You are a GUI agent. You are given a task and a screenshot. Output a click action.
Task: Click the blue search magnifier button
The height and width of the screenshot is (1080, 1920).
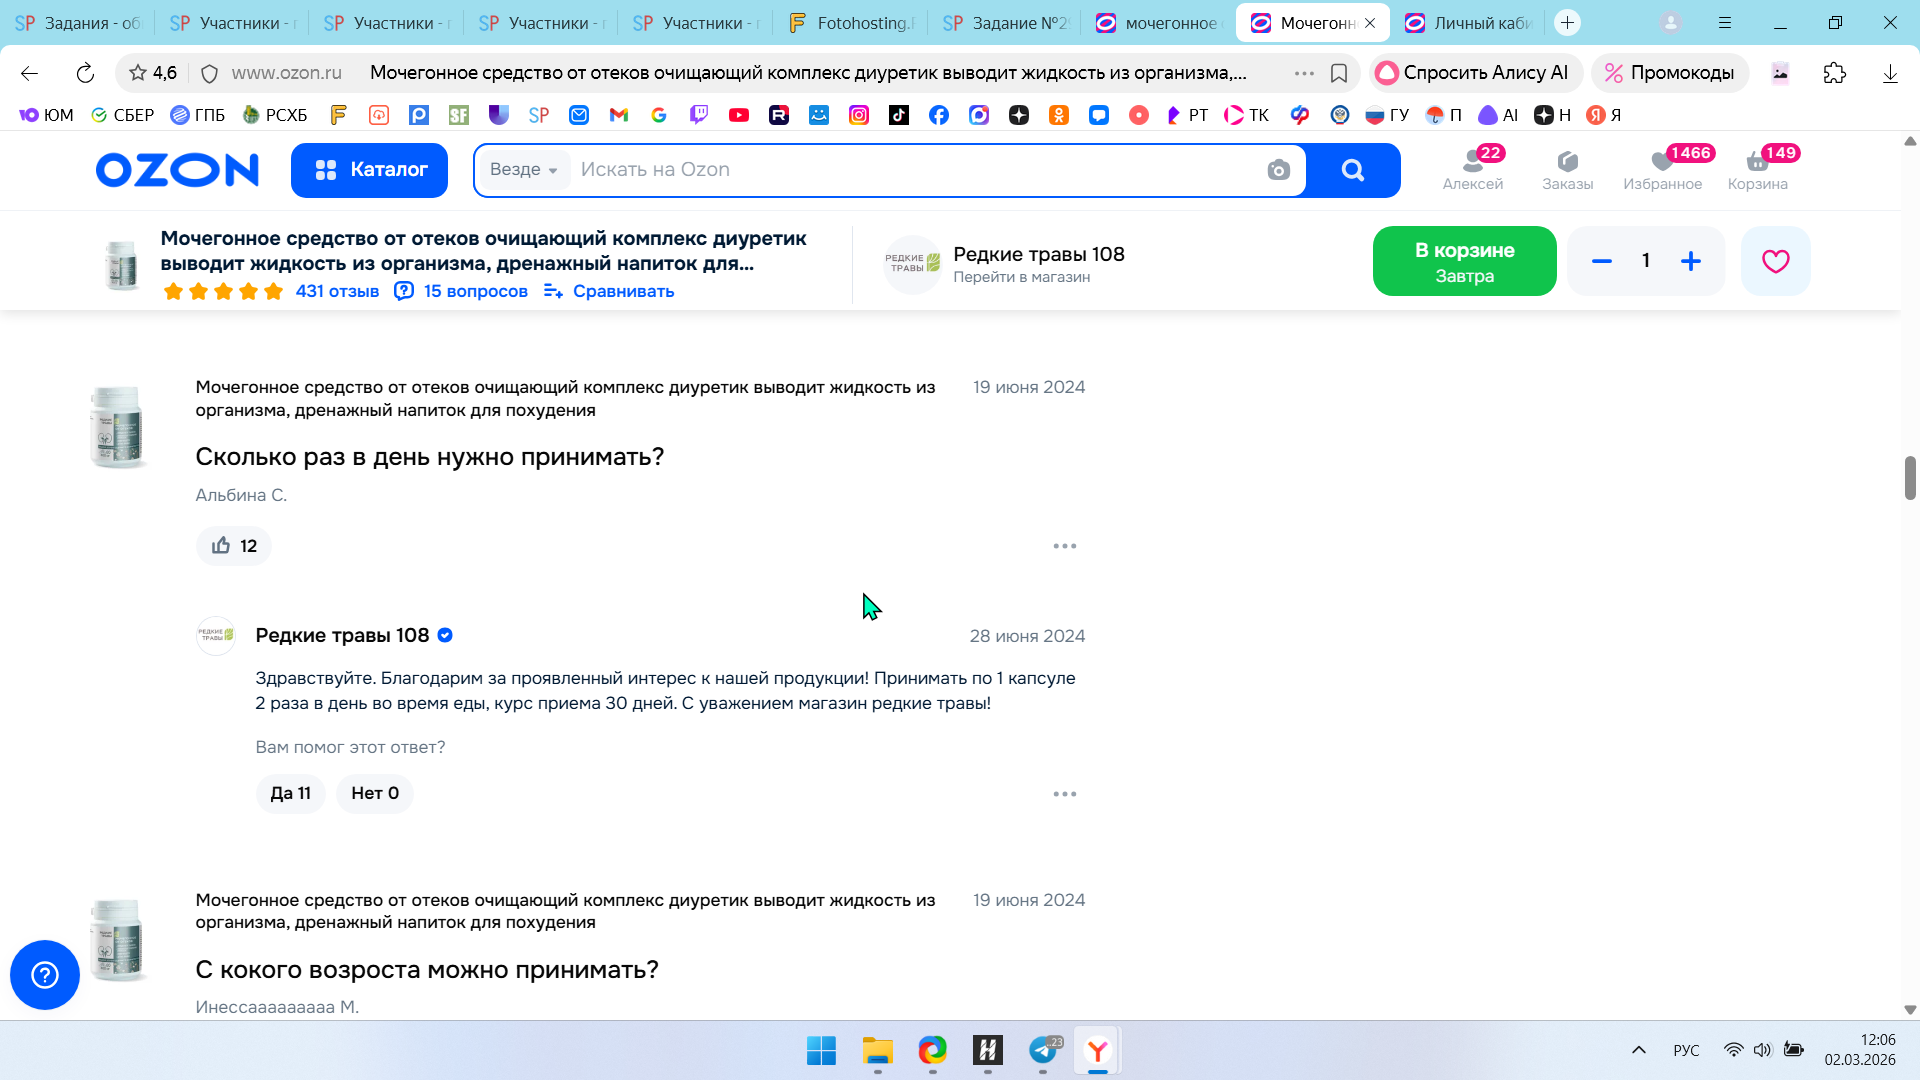click(x=1352, y=170)
